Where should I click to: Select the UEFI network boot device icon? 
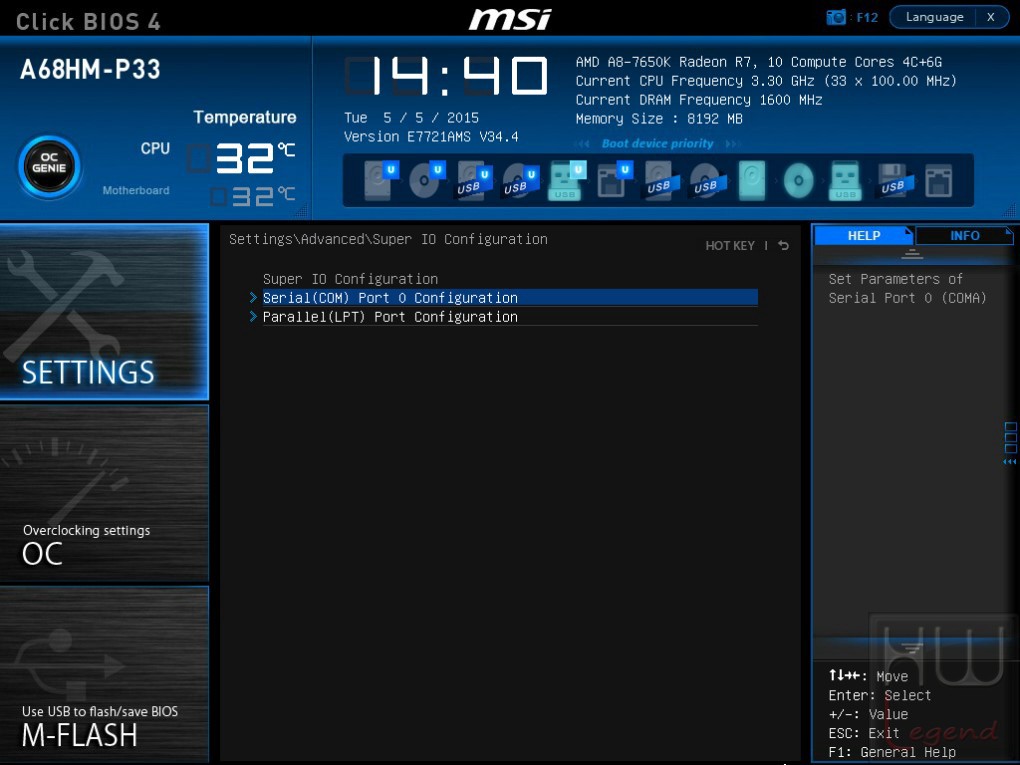613,180
